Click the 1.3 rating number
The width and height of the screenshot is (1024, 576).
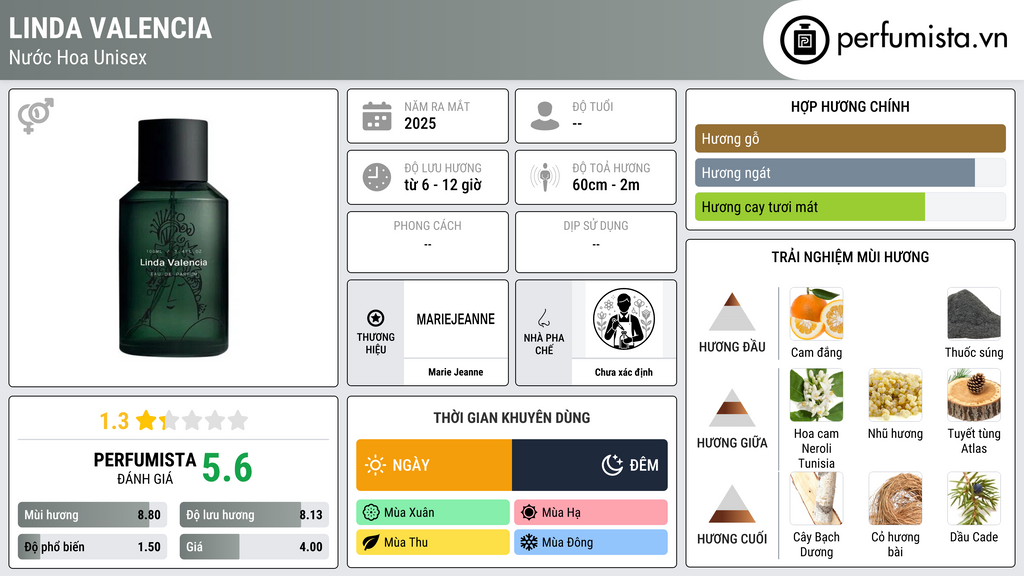(x=114, y=421)
